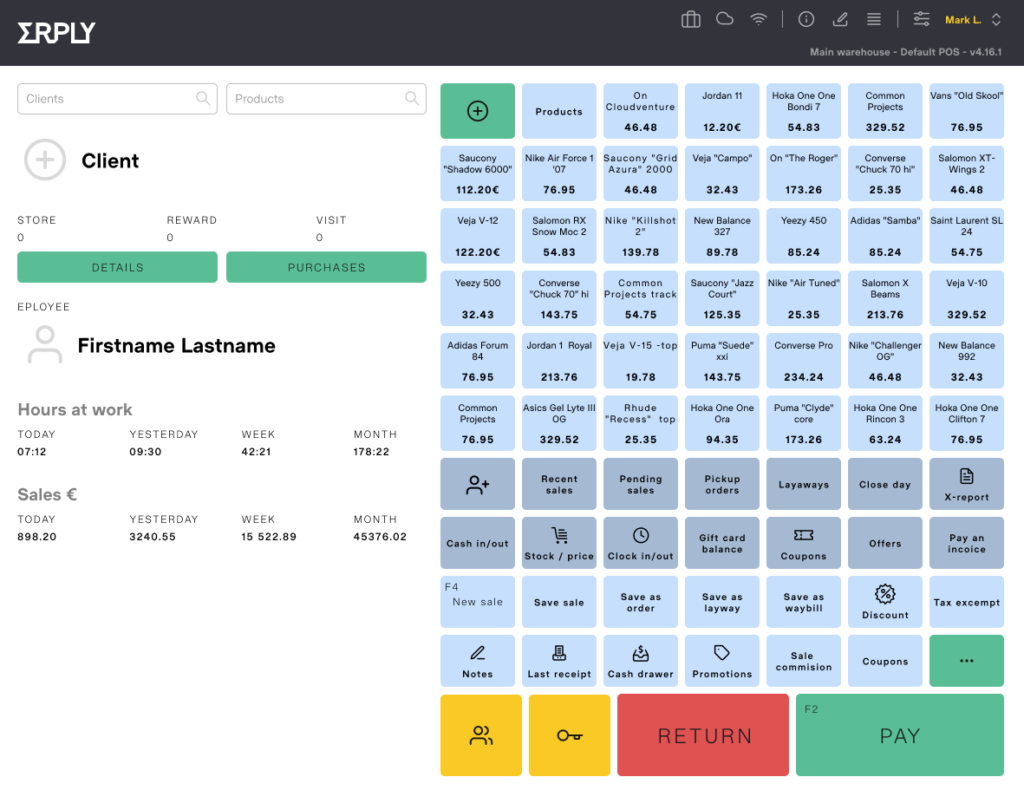The image size is (1024, 790).
Task: Click Save as waybill
Action: pos(803,601)
